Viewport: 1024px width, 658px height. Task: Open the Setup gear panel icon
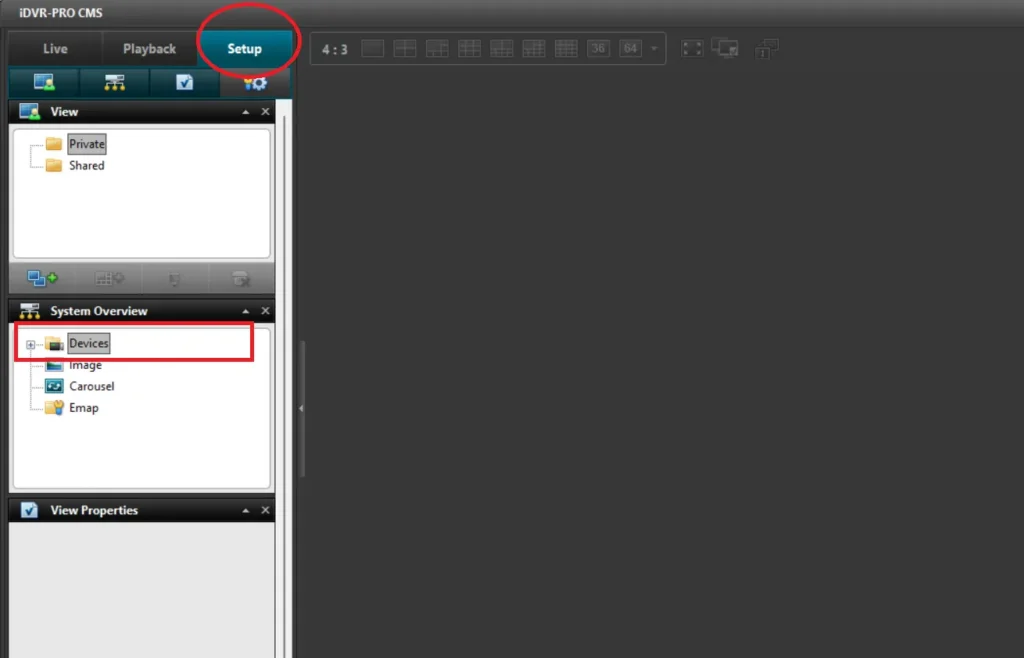pos(254,83)
